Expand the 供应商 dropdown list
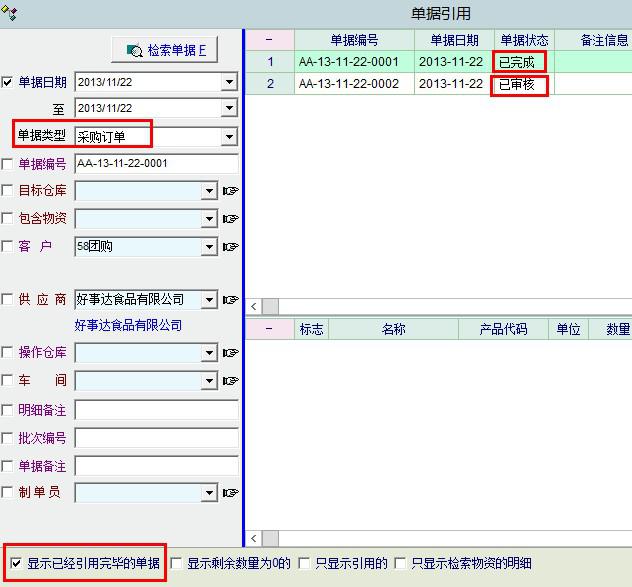Viewport: 632px width, 587px height. (209, 300)
